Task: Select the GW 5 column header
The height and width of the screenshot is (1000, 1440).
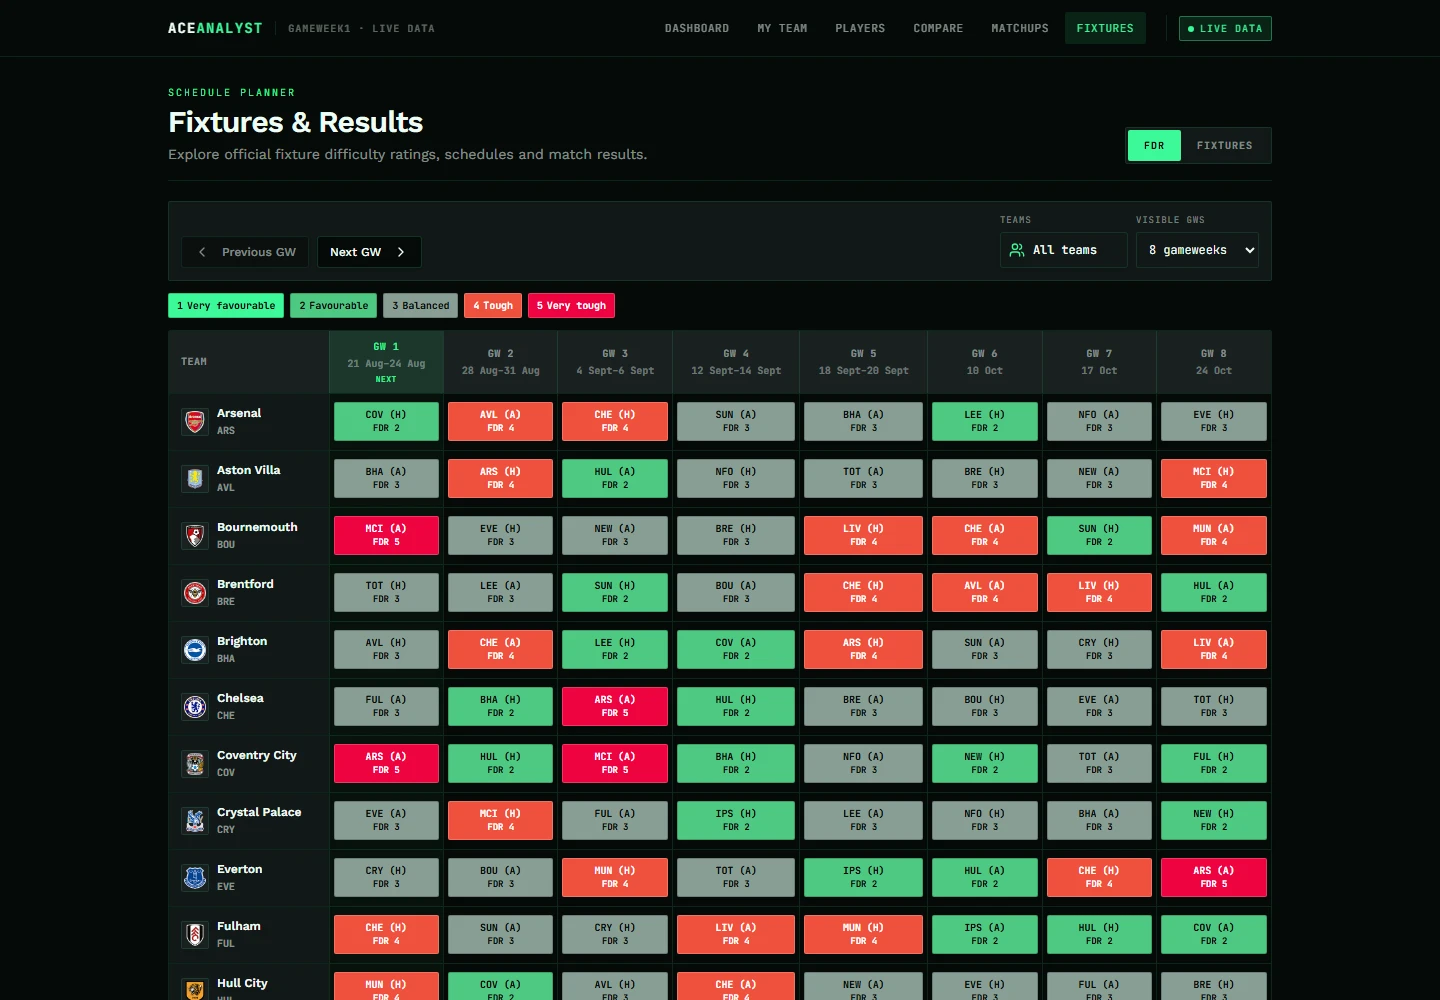Action: pos(863,362)
